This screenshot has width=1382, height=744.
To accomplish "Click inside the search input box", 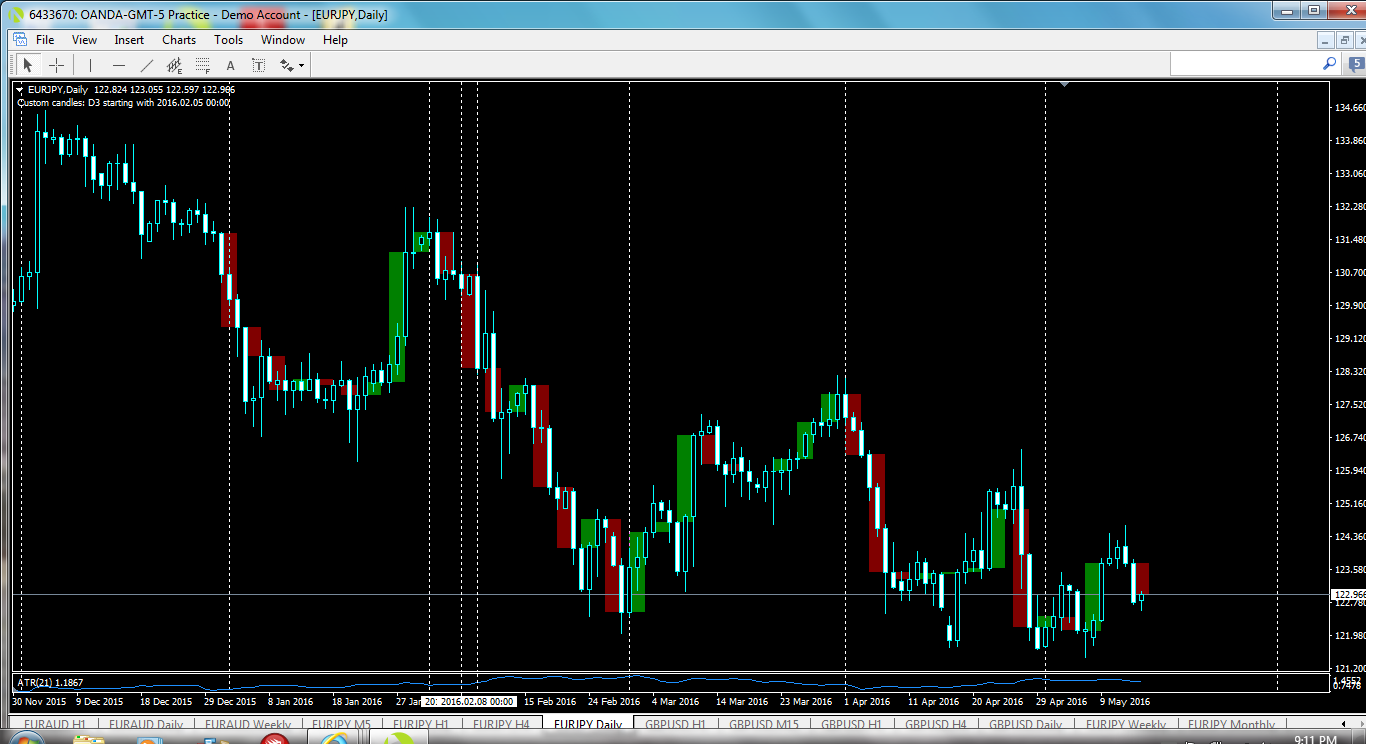I will (x=1245, y=64).
